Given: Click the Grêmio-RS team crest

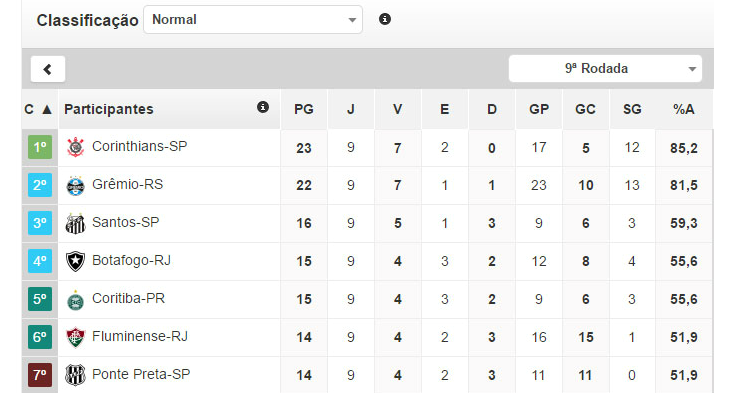Looking at the screenshot, I should (75, 186).
